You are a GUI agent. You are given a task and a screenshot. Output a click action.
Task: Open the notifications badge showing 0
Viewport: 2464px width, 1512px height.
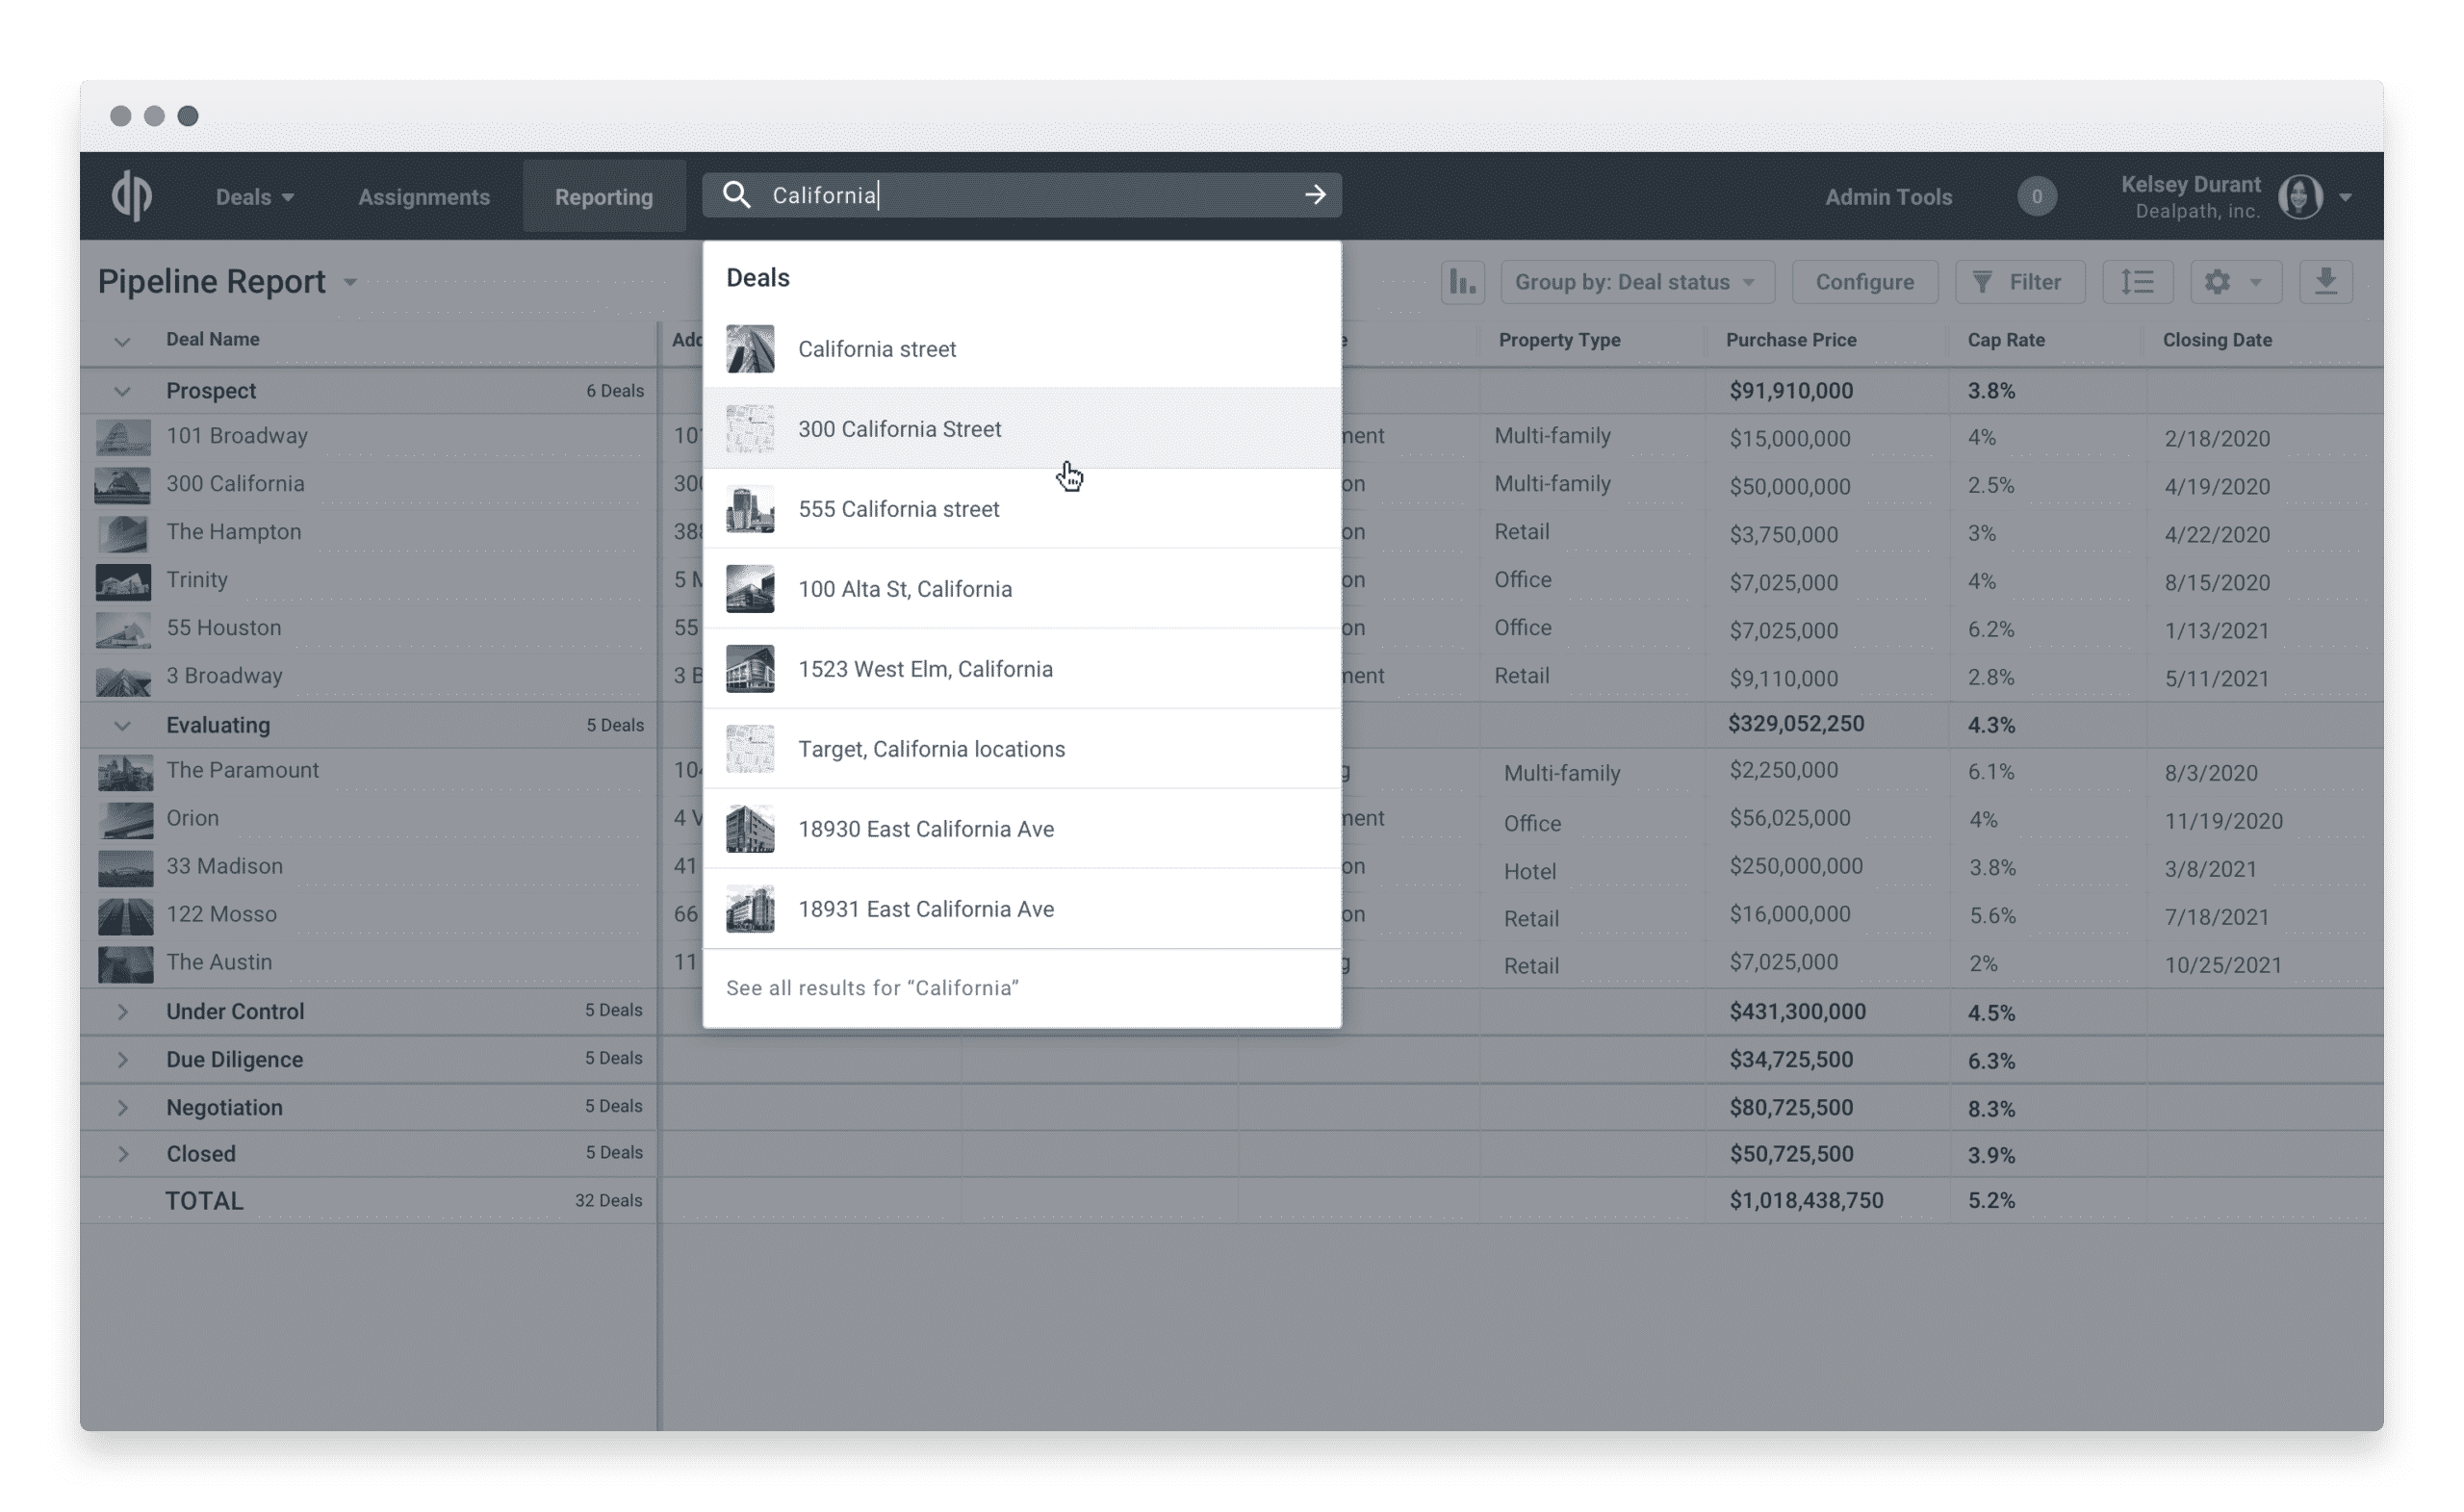pos(2036,196)
